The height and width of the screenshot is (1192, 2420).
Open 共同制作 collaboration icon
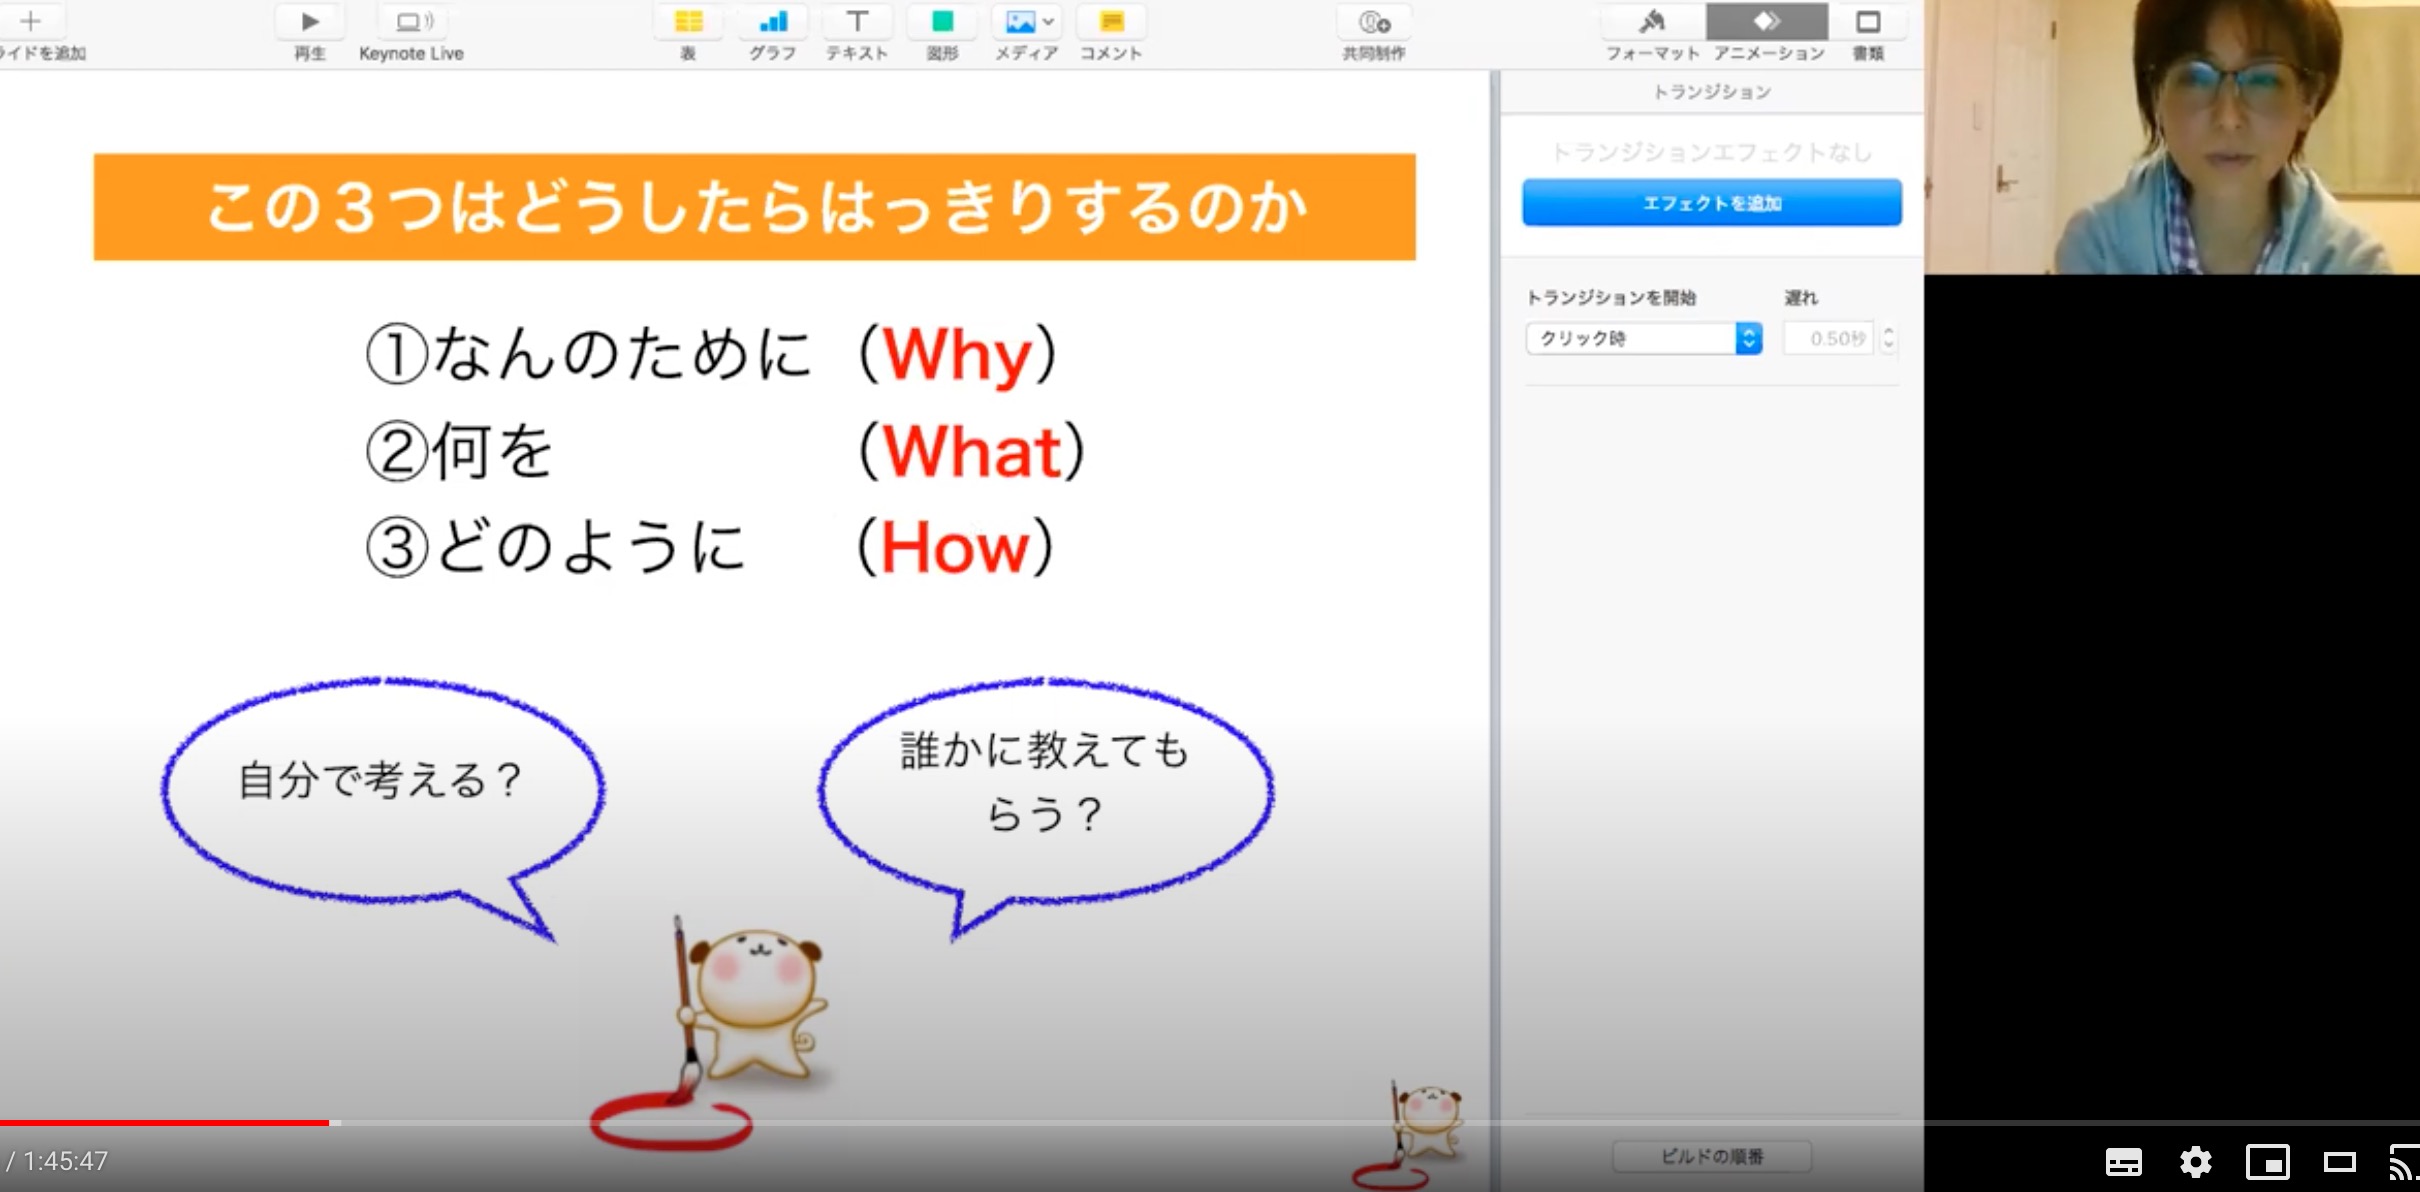pyautogui.click(x=1374, y=21)
